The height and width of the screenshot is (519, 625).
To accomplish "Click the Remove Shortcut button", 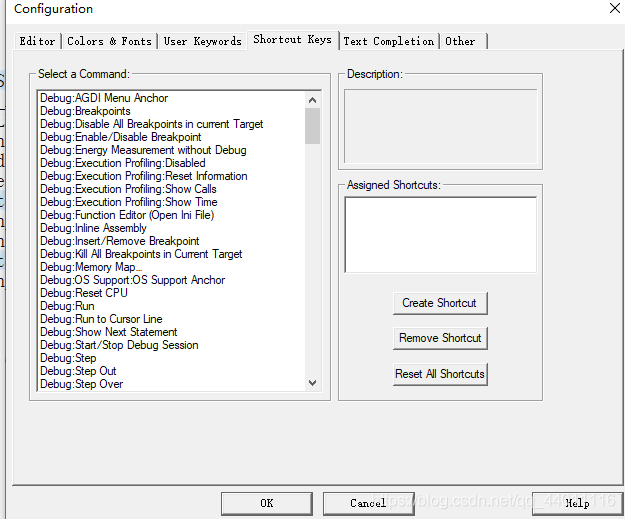I will (x=440, y=338).
